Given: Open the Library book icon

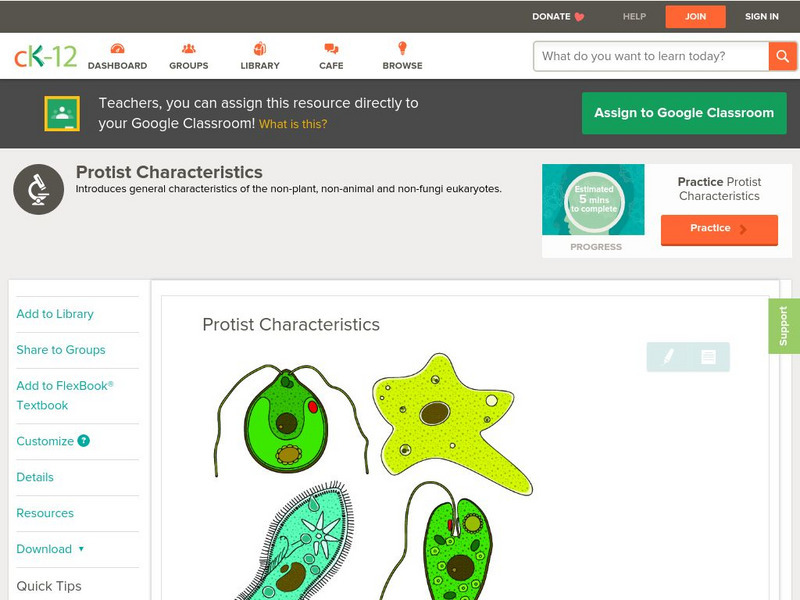Looking at the screenshot, I should pos(260,49).
